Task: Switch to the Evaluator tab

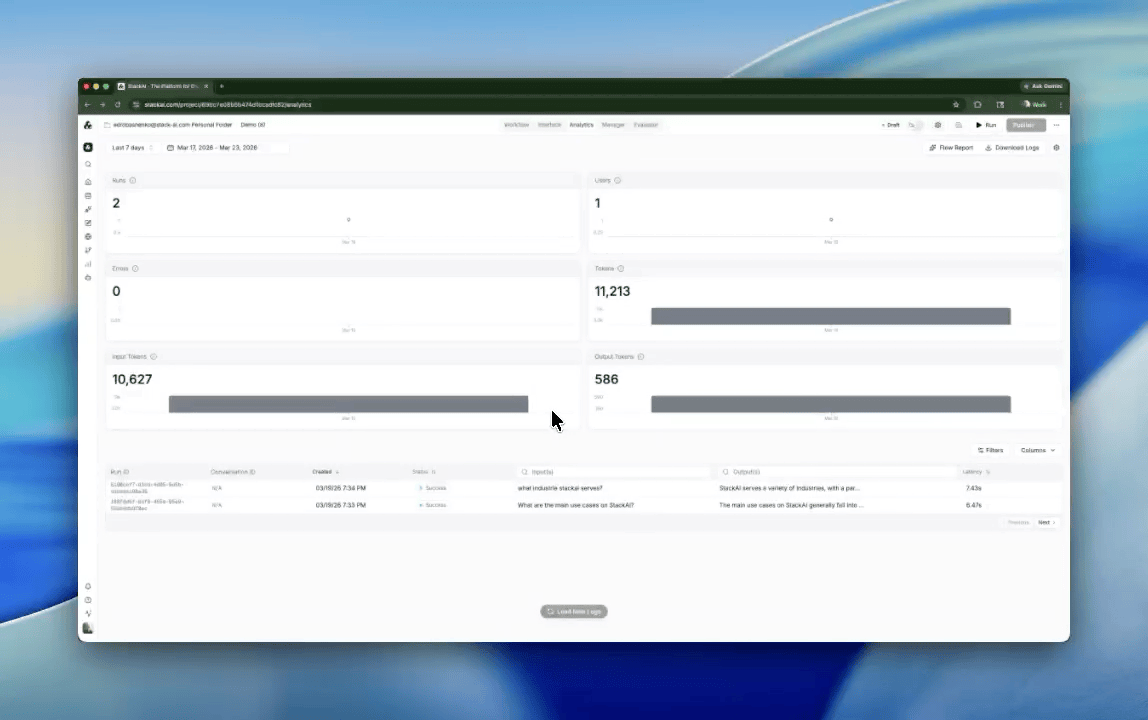Action: pyautogui.click(x=646, y=125)
